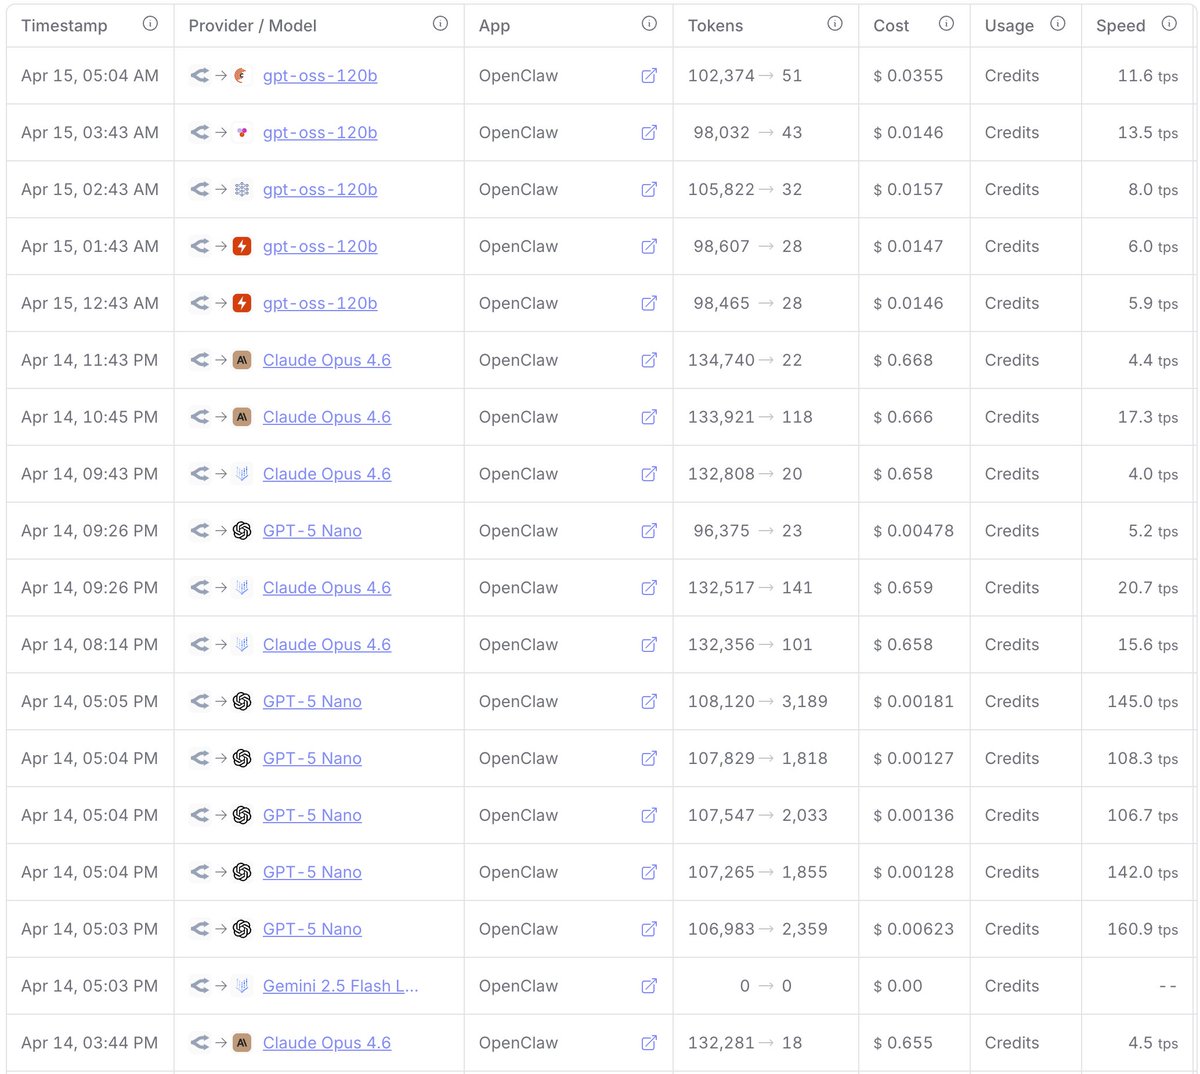Click Credits in the Apr 14, 10:45 PM row
Screen dimensions: 1200x1074
(1012, 417)
